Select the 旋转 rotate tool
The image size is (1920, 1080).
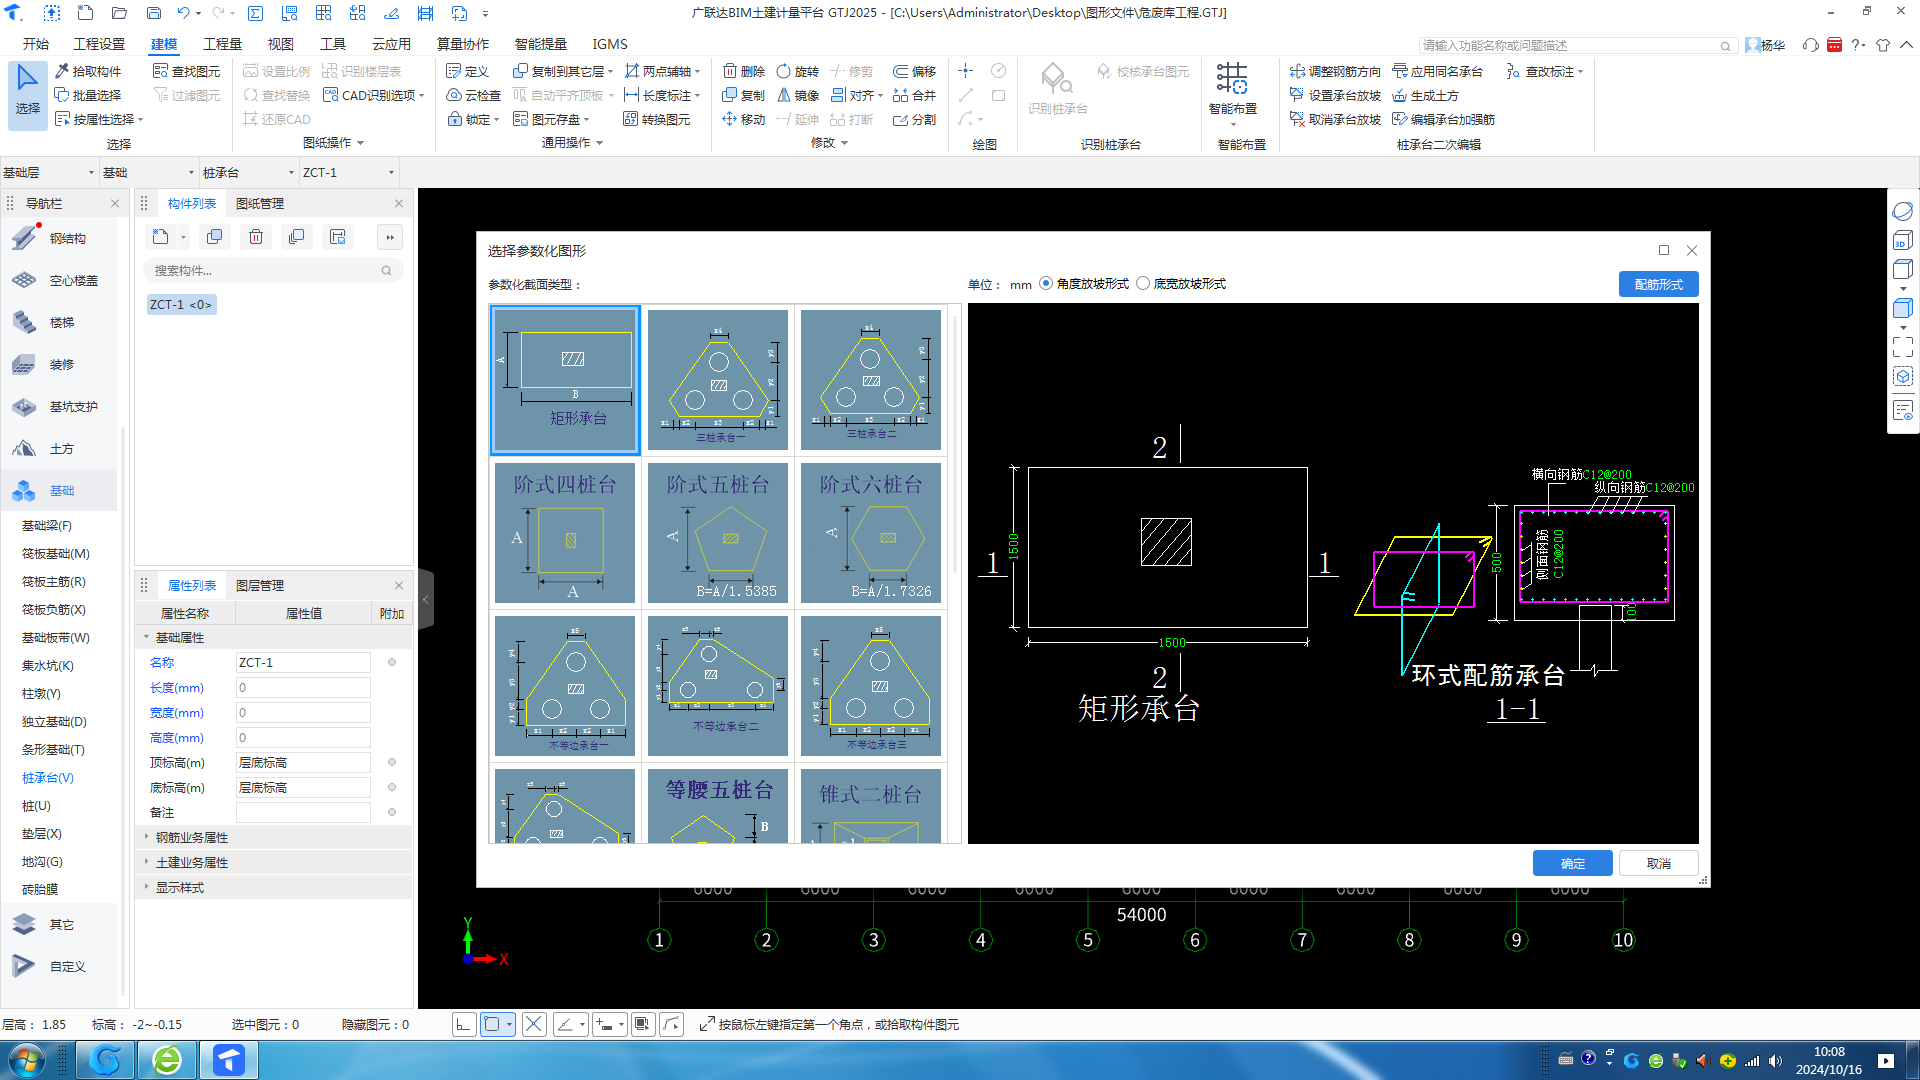click(x=798, y=71)
